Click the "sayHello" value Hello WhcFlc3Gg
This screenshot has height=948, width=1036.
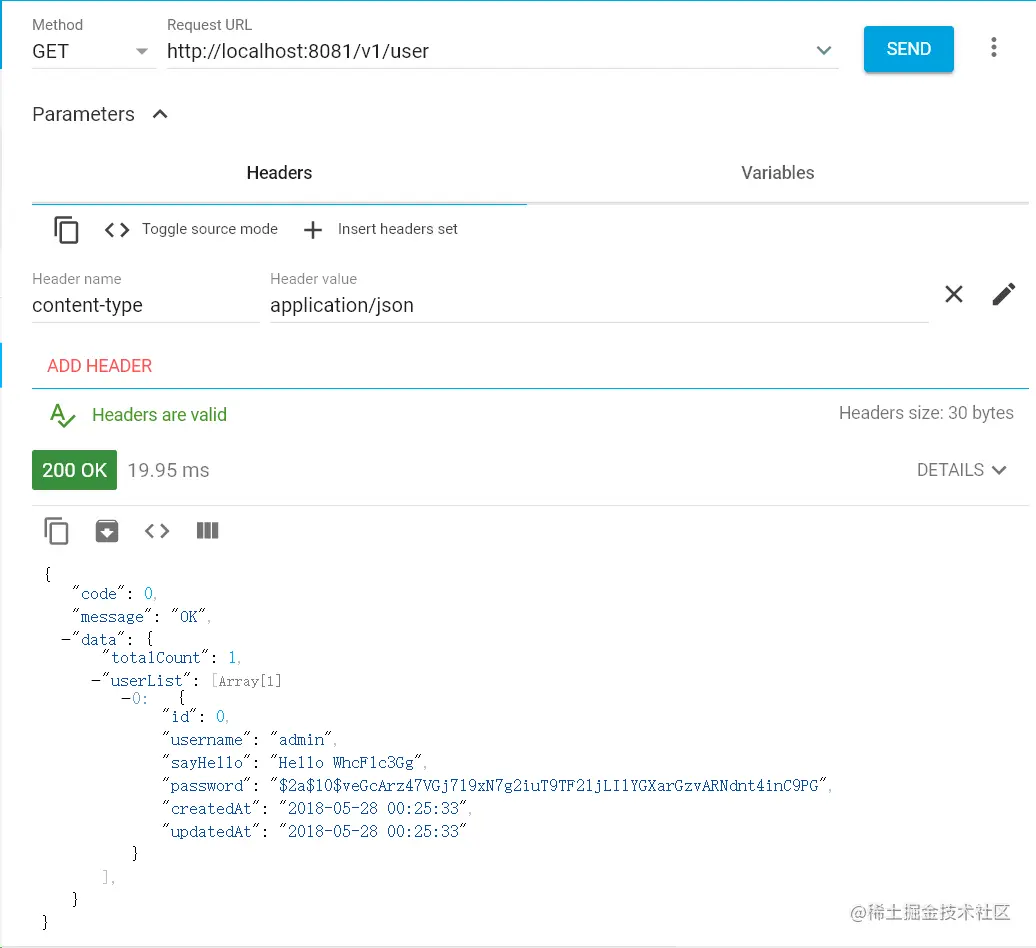pyautogui.click(x=346, y=762)
